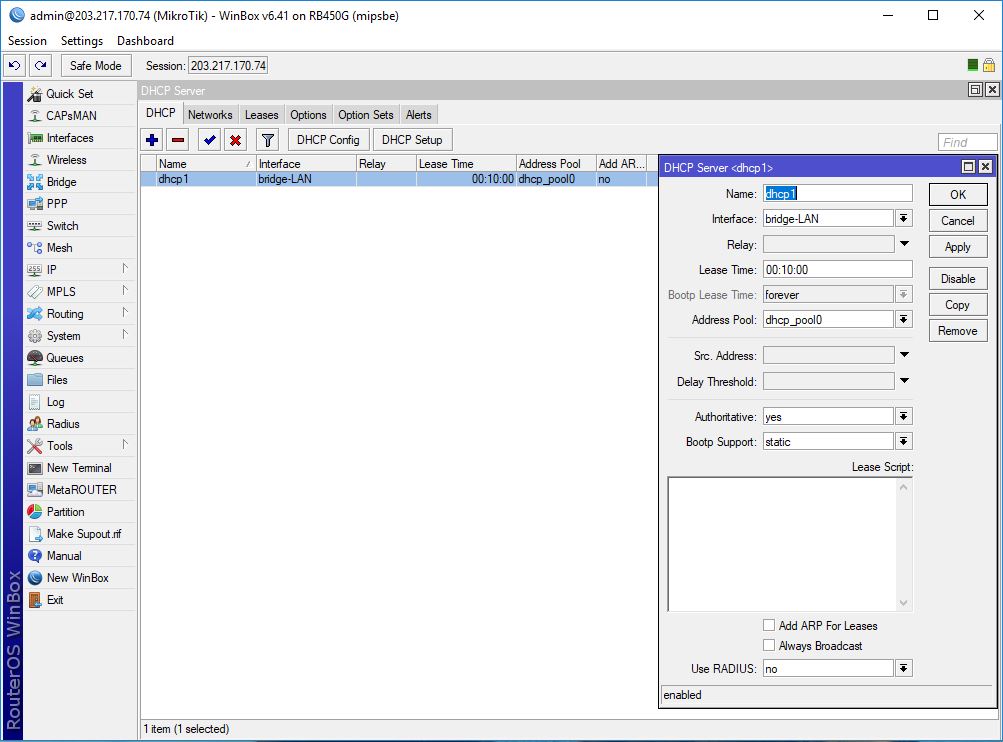The height and width of the screenshot is (742, 1003).
Task: Click the blue checkmark enable icon
Action: (x=209, y=140)
